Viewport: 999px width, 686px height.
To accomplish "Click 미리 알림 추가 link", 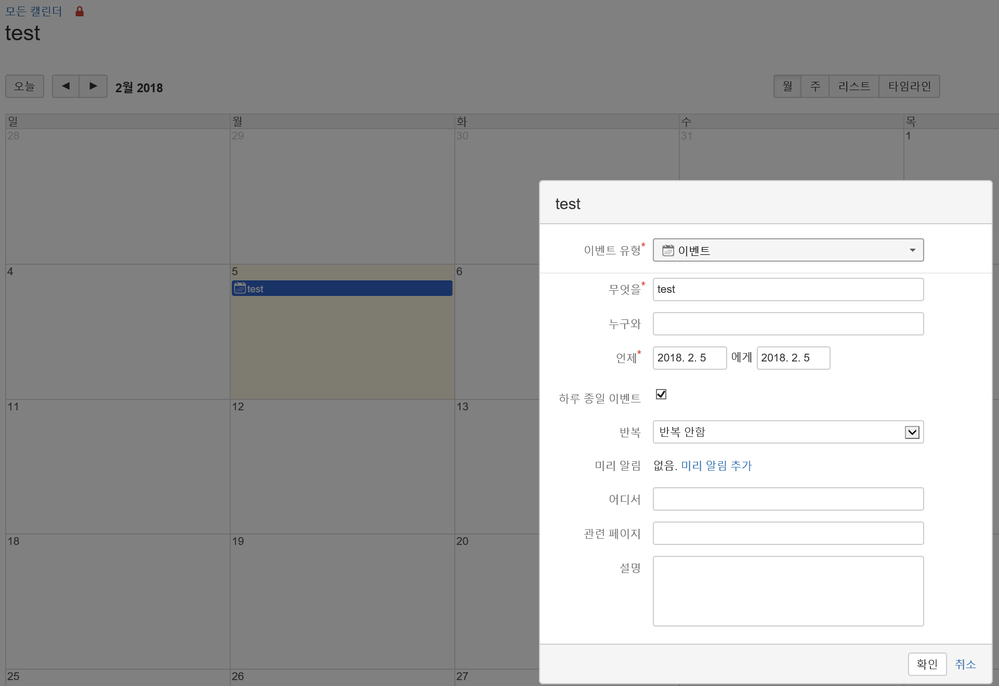I will tap(716, 466).
